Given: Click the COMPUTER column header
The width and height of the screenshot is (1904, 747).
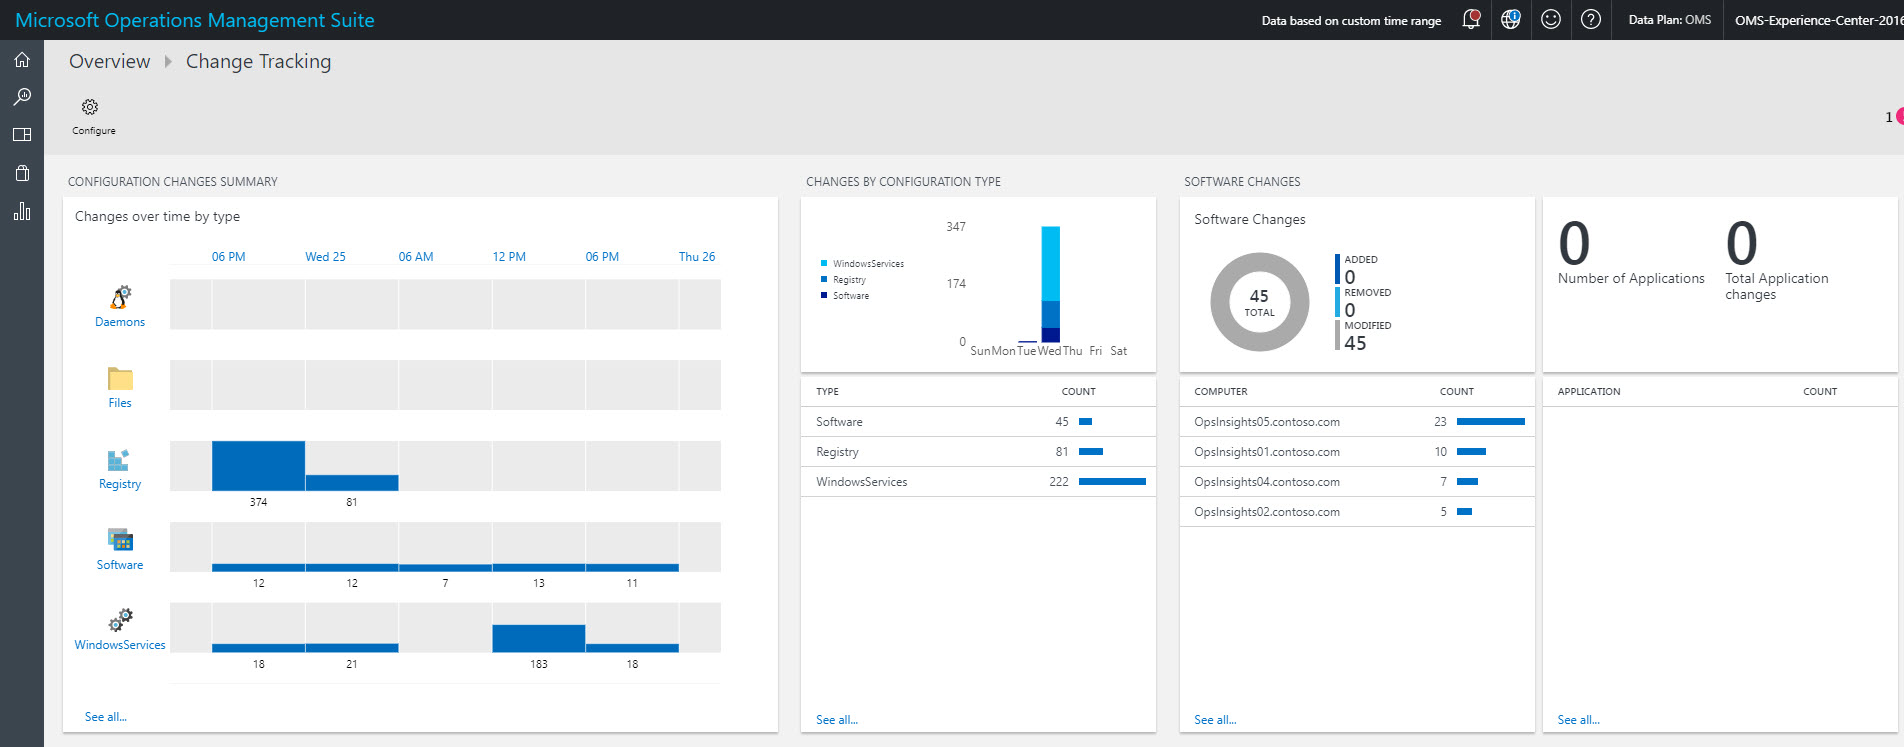Looking at the screenshot, I should click(1221, 392).
